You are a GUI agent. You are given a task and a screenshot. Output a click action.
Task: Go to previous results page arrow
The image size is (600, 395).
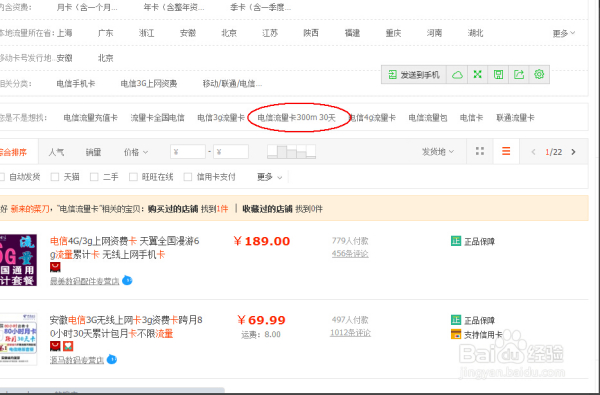[x=533, y=152]
